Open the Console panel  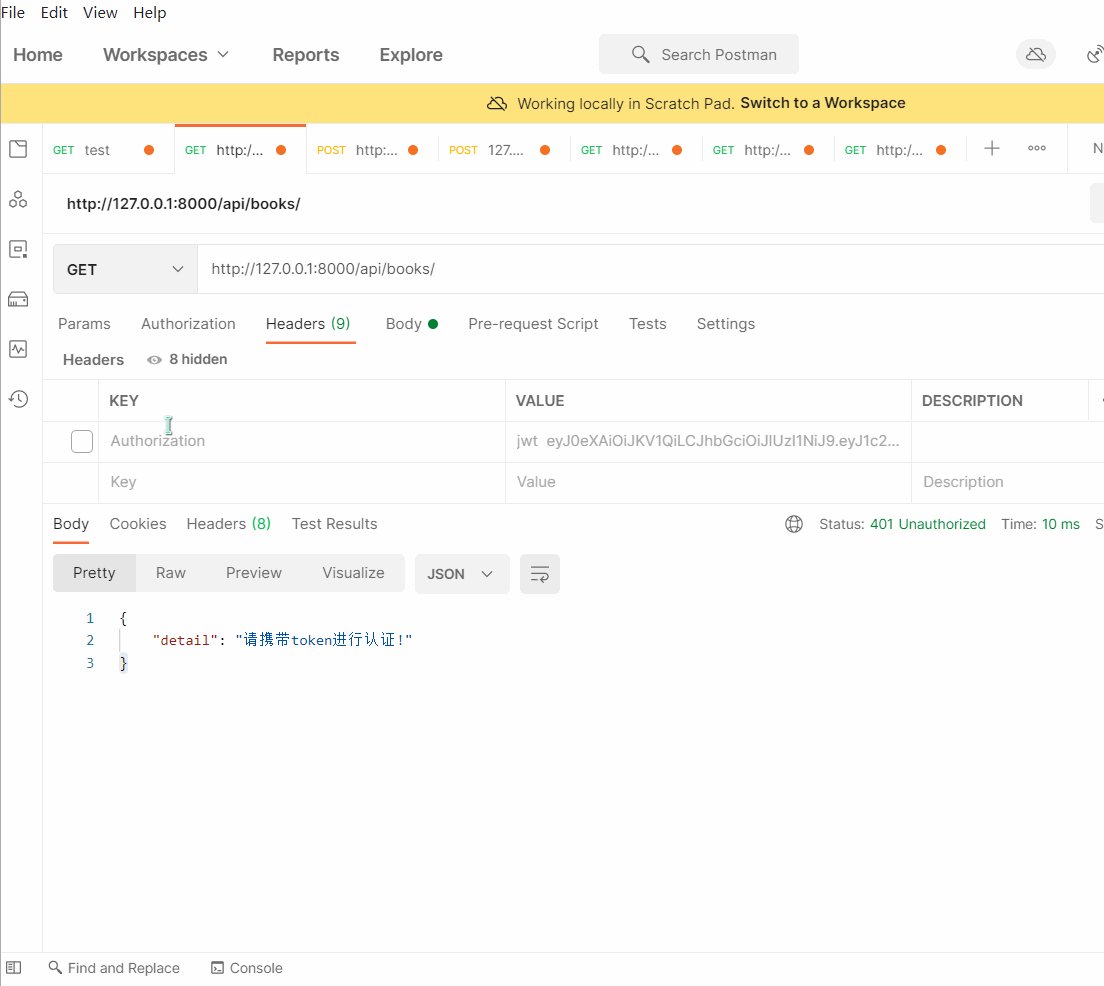[246, 968]
